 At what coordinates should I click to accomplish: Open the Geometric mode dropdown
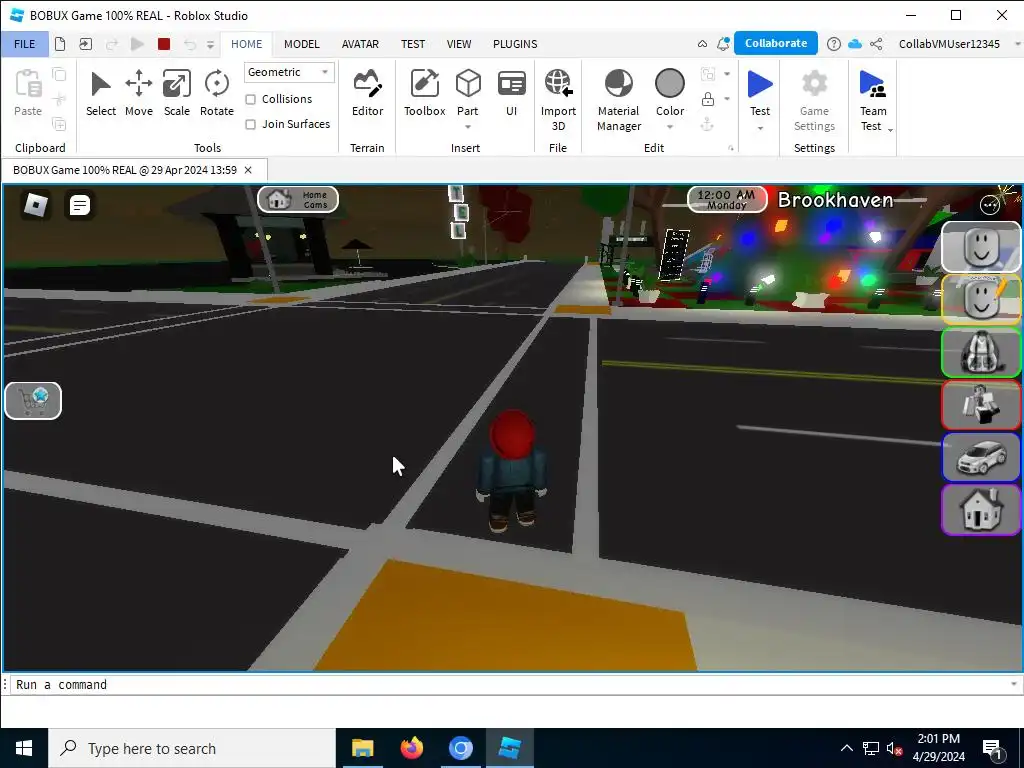[289, 72]
